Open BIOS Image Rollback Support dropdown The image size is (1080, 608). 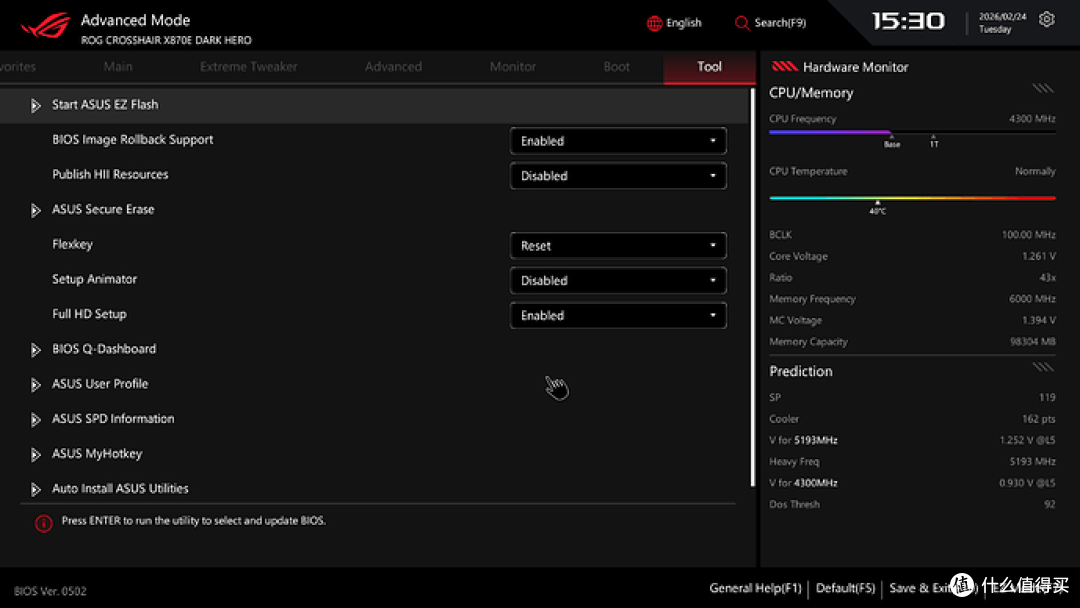tap(618, 140)
